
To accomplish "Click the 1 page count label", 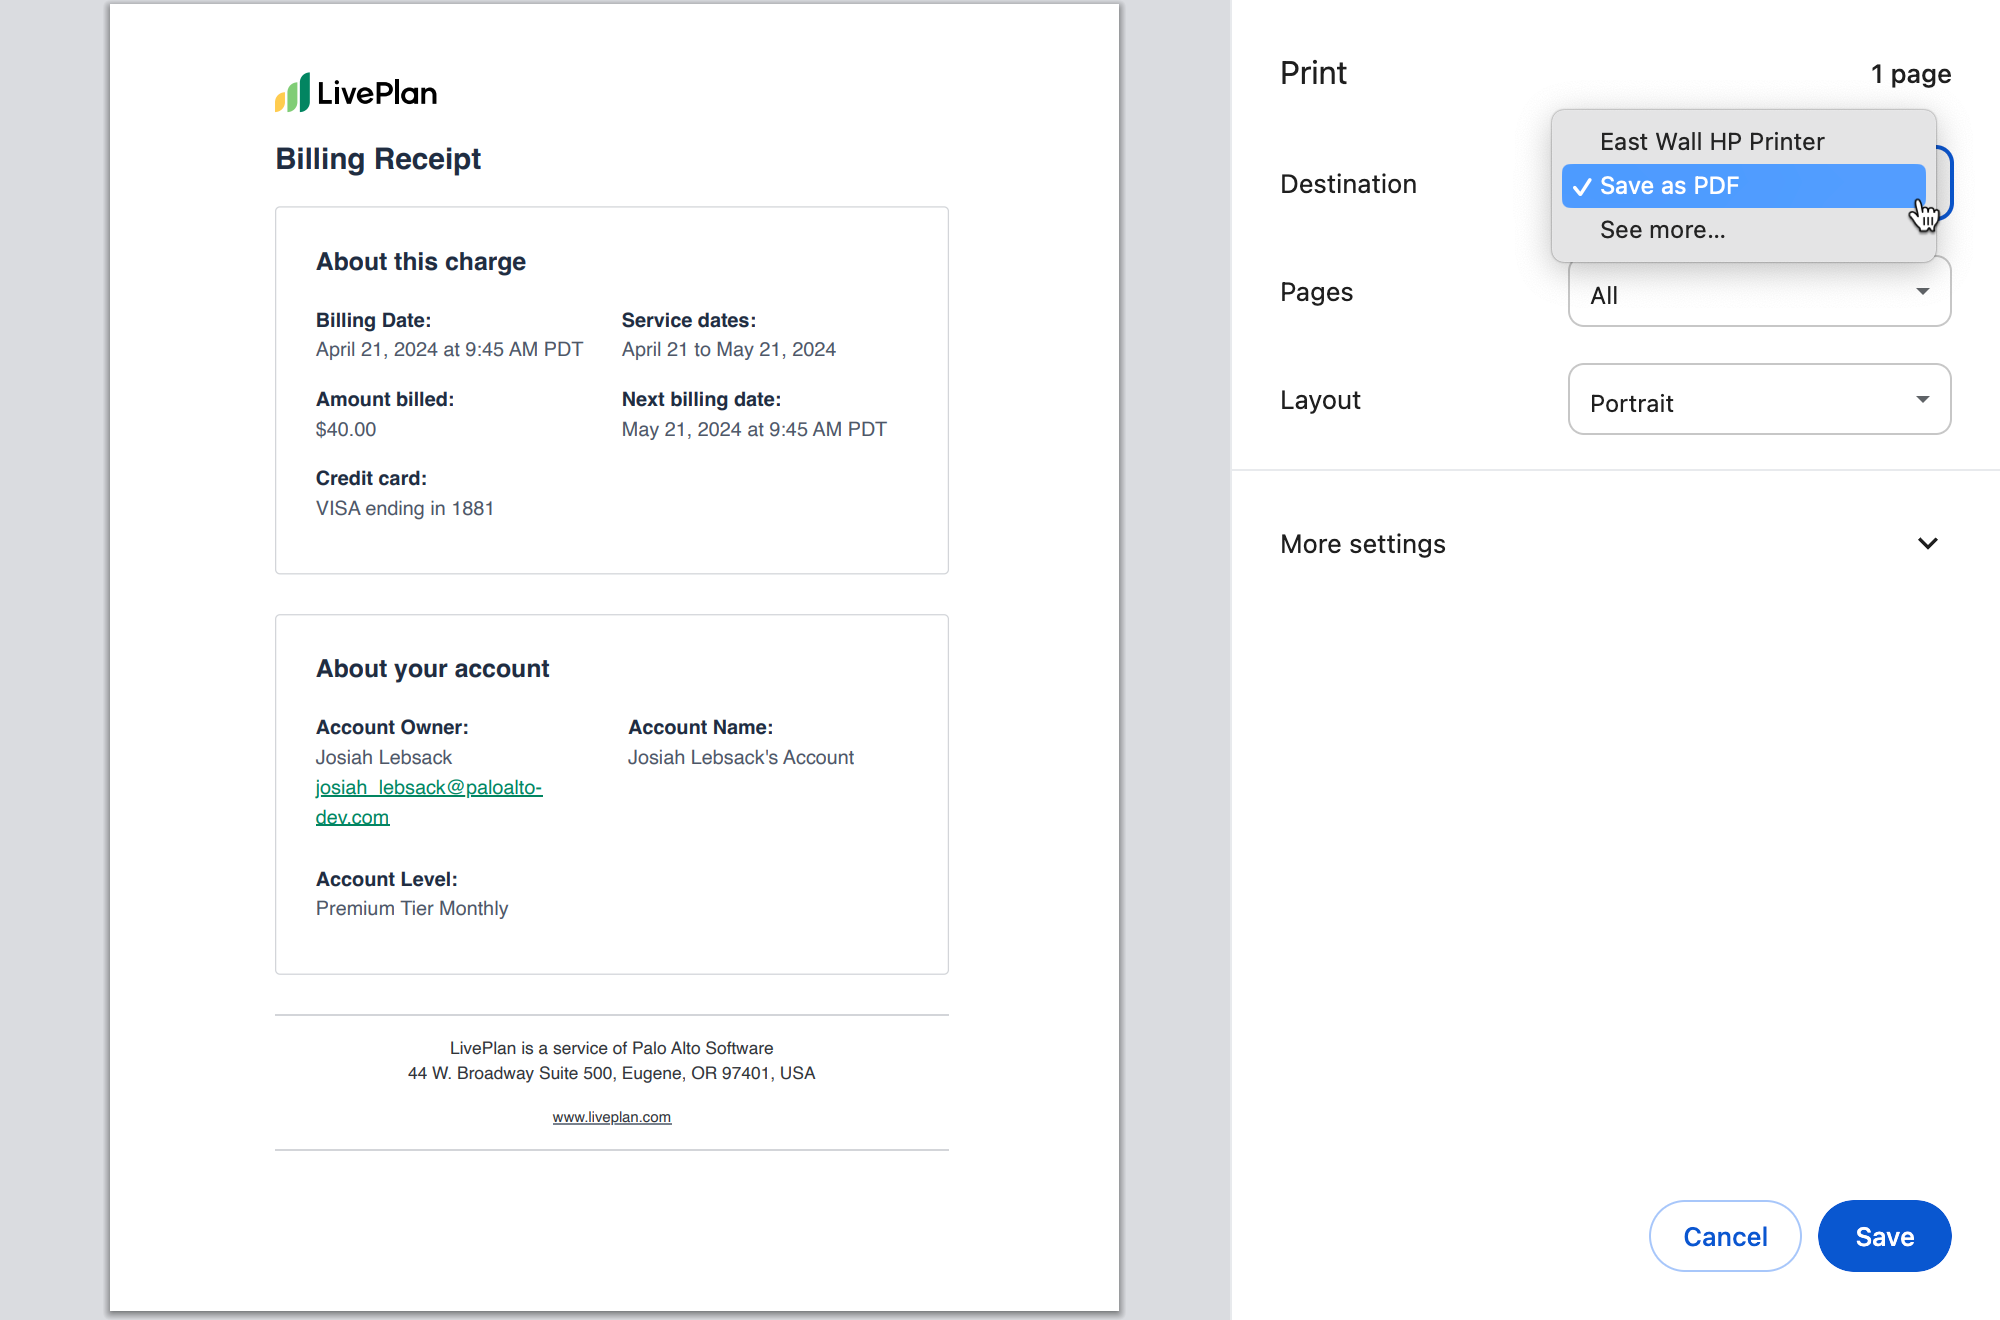I will [x=1911, y=73].
